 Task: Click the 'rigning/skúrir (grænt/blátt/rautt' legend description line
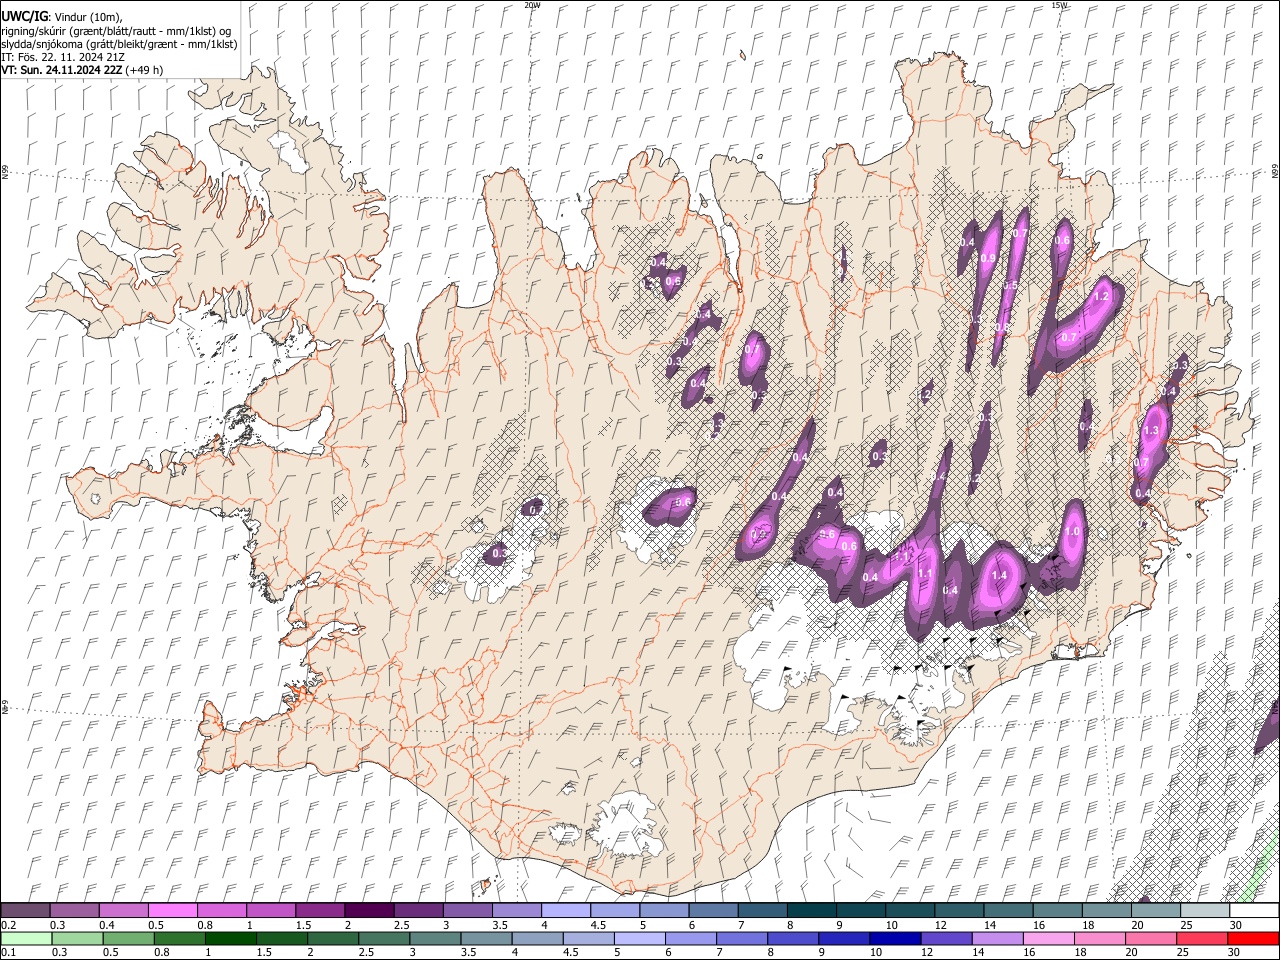tap(118, 31)
